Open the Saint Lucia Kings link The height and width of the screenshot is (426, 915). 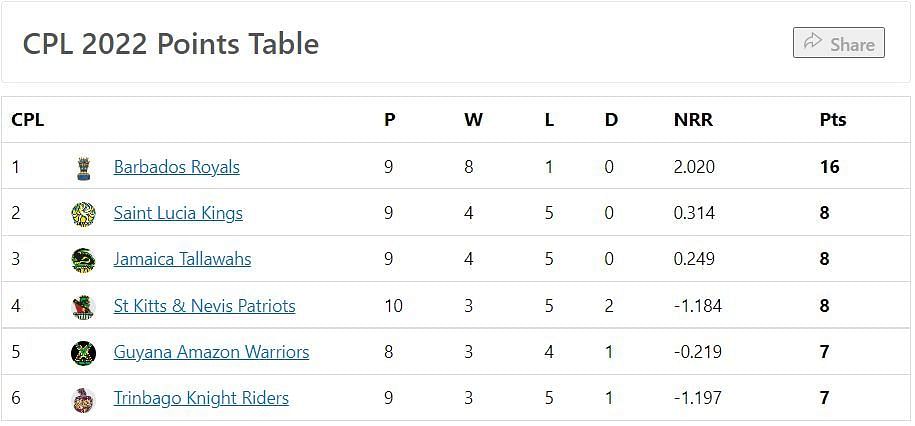point(178,213)
